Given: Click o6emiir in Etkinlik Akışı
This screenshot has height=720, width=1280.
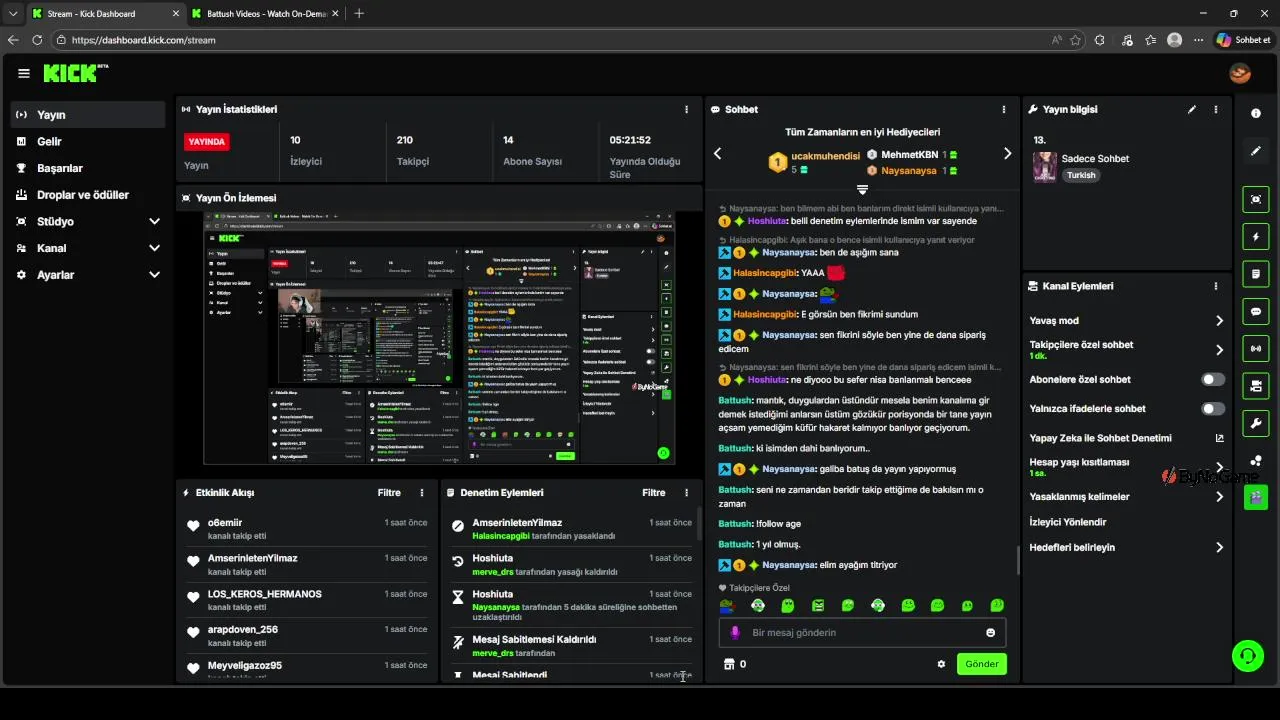Looking at the screenshot, I should (225, 523).
